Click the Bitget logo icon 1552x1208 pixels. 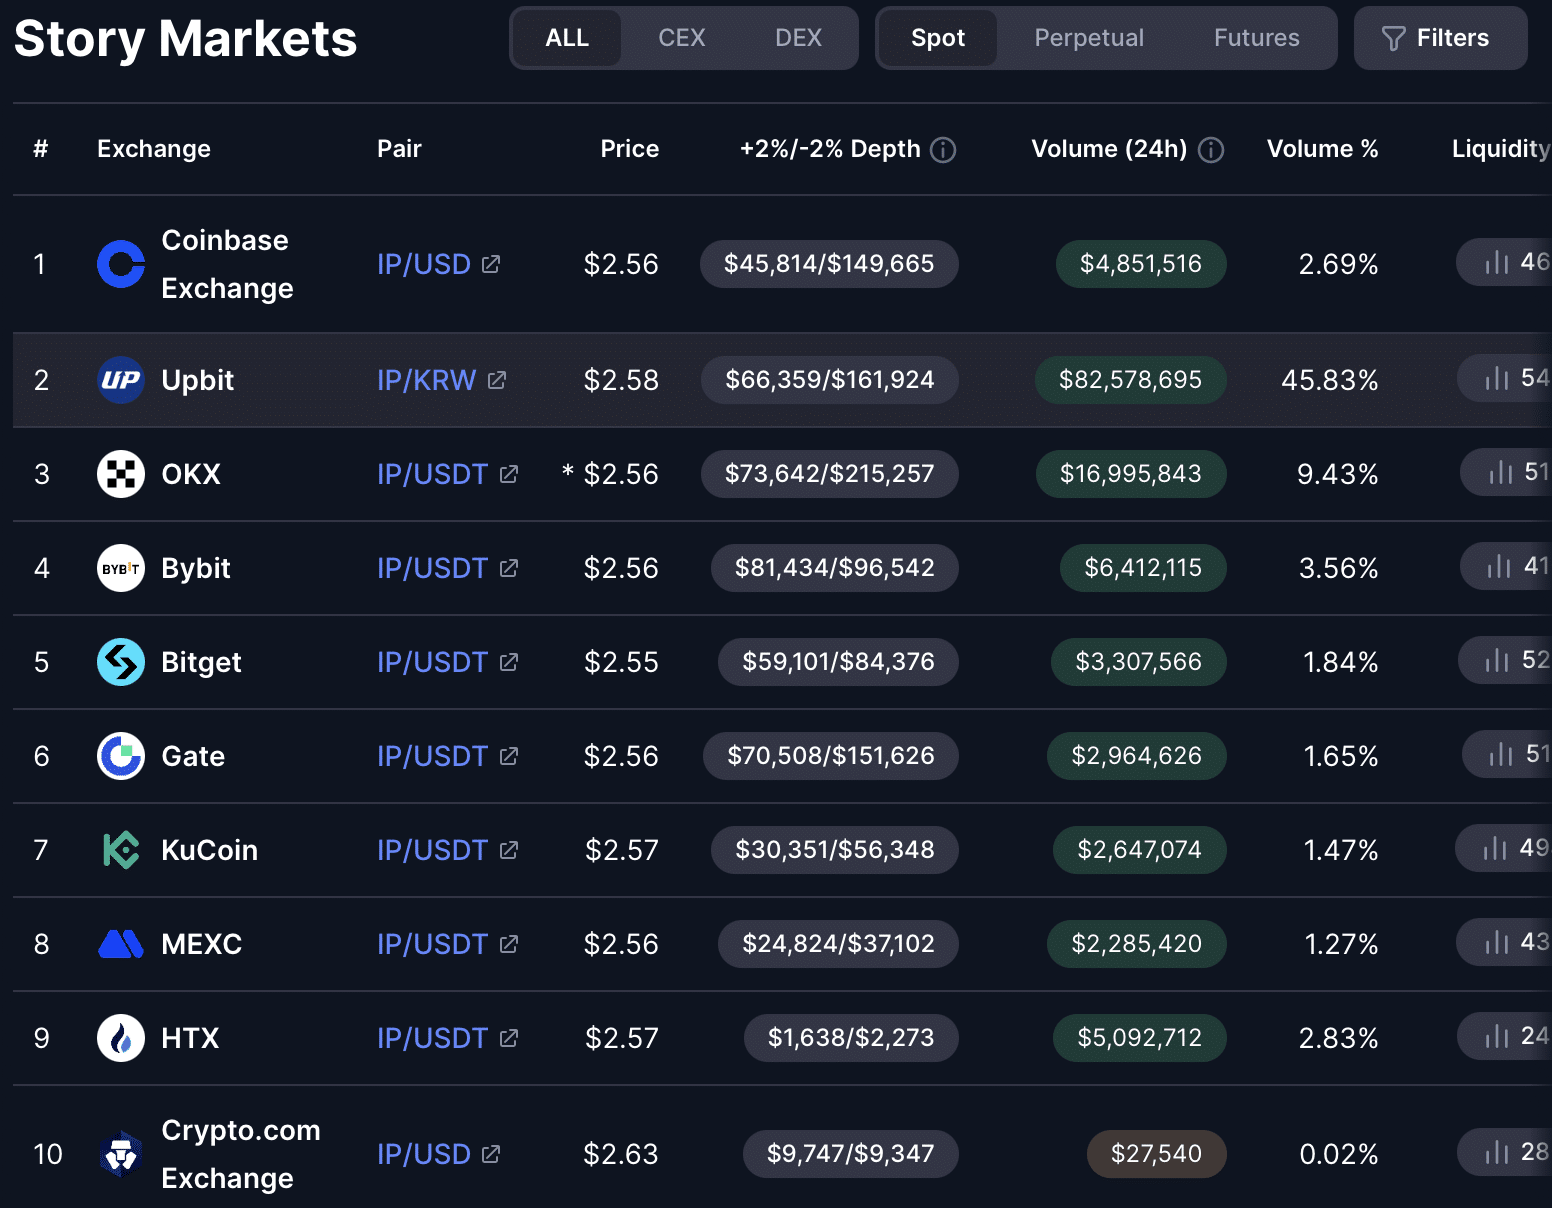tap(121, 662)
